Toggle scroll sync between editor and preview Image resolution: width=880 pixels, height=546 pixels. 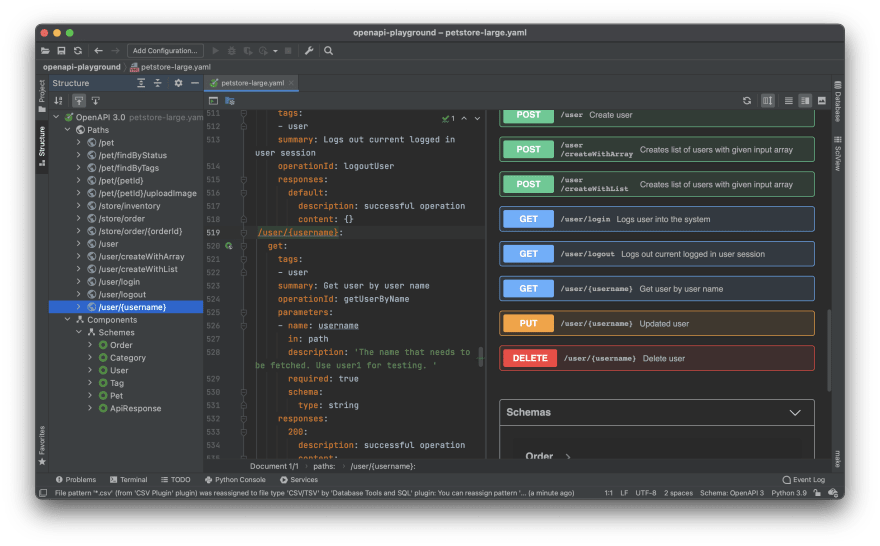point(768,100)
